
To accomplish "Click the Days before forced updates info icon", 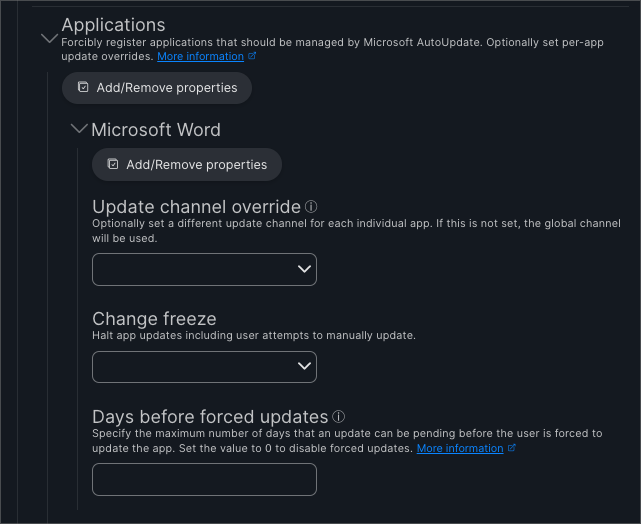I will (338, 417).
